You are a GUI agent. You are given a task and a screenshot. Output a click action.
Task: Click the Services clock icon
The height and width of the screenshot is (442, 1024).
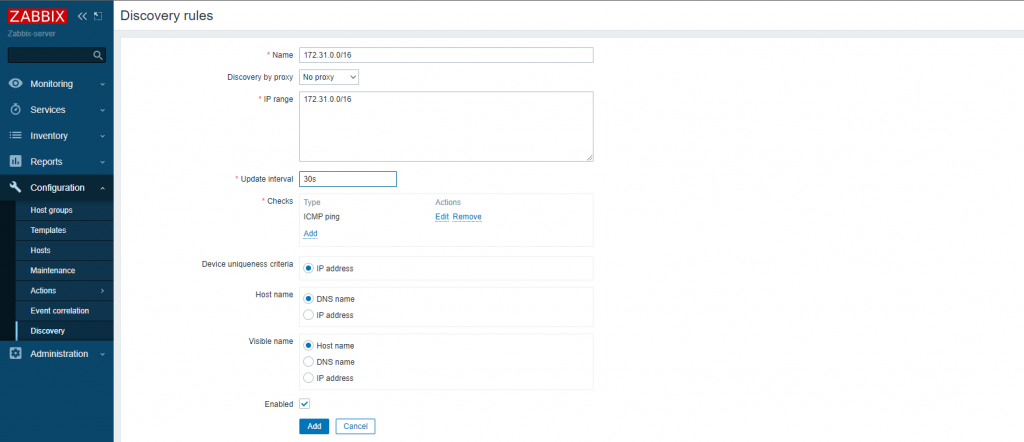(x=16, y=110)
